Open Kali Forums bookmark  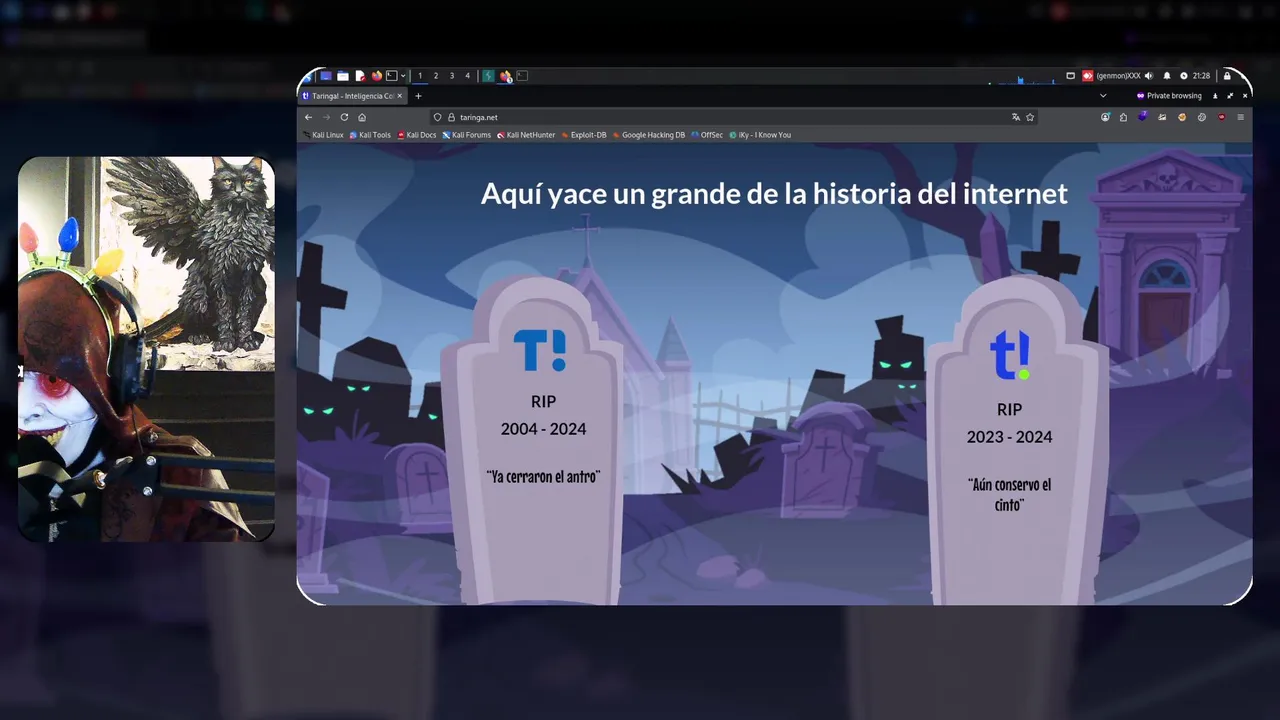[x=467, y=135]
